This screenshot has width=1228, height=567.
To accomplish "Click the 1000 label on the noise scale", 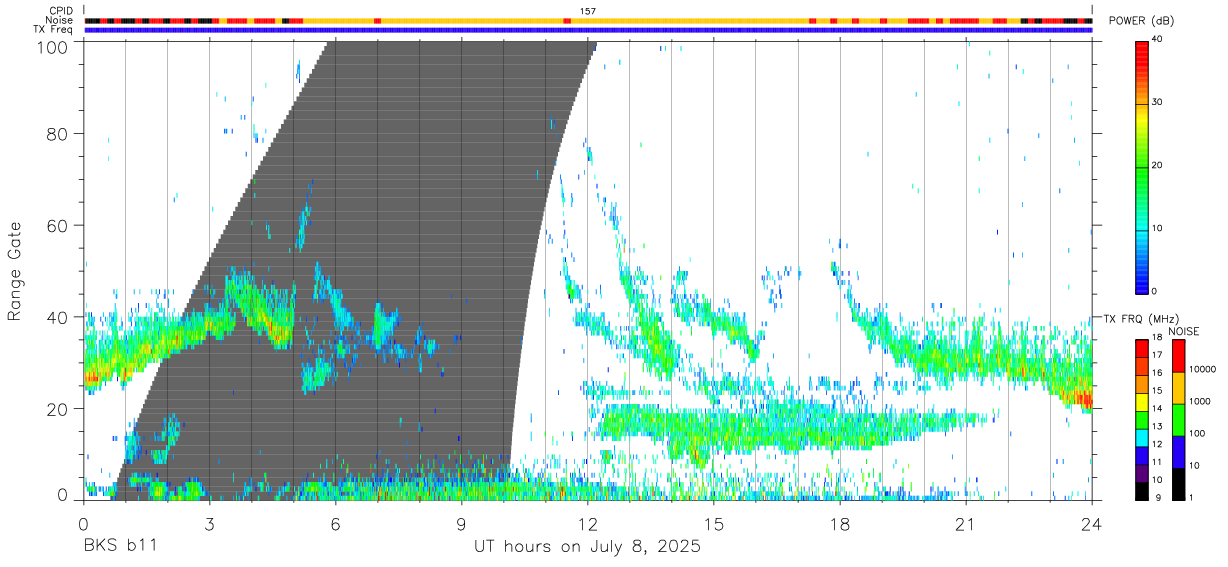I will point(1200,401).
